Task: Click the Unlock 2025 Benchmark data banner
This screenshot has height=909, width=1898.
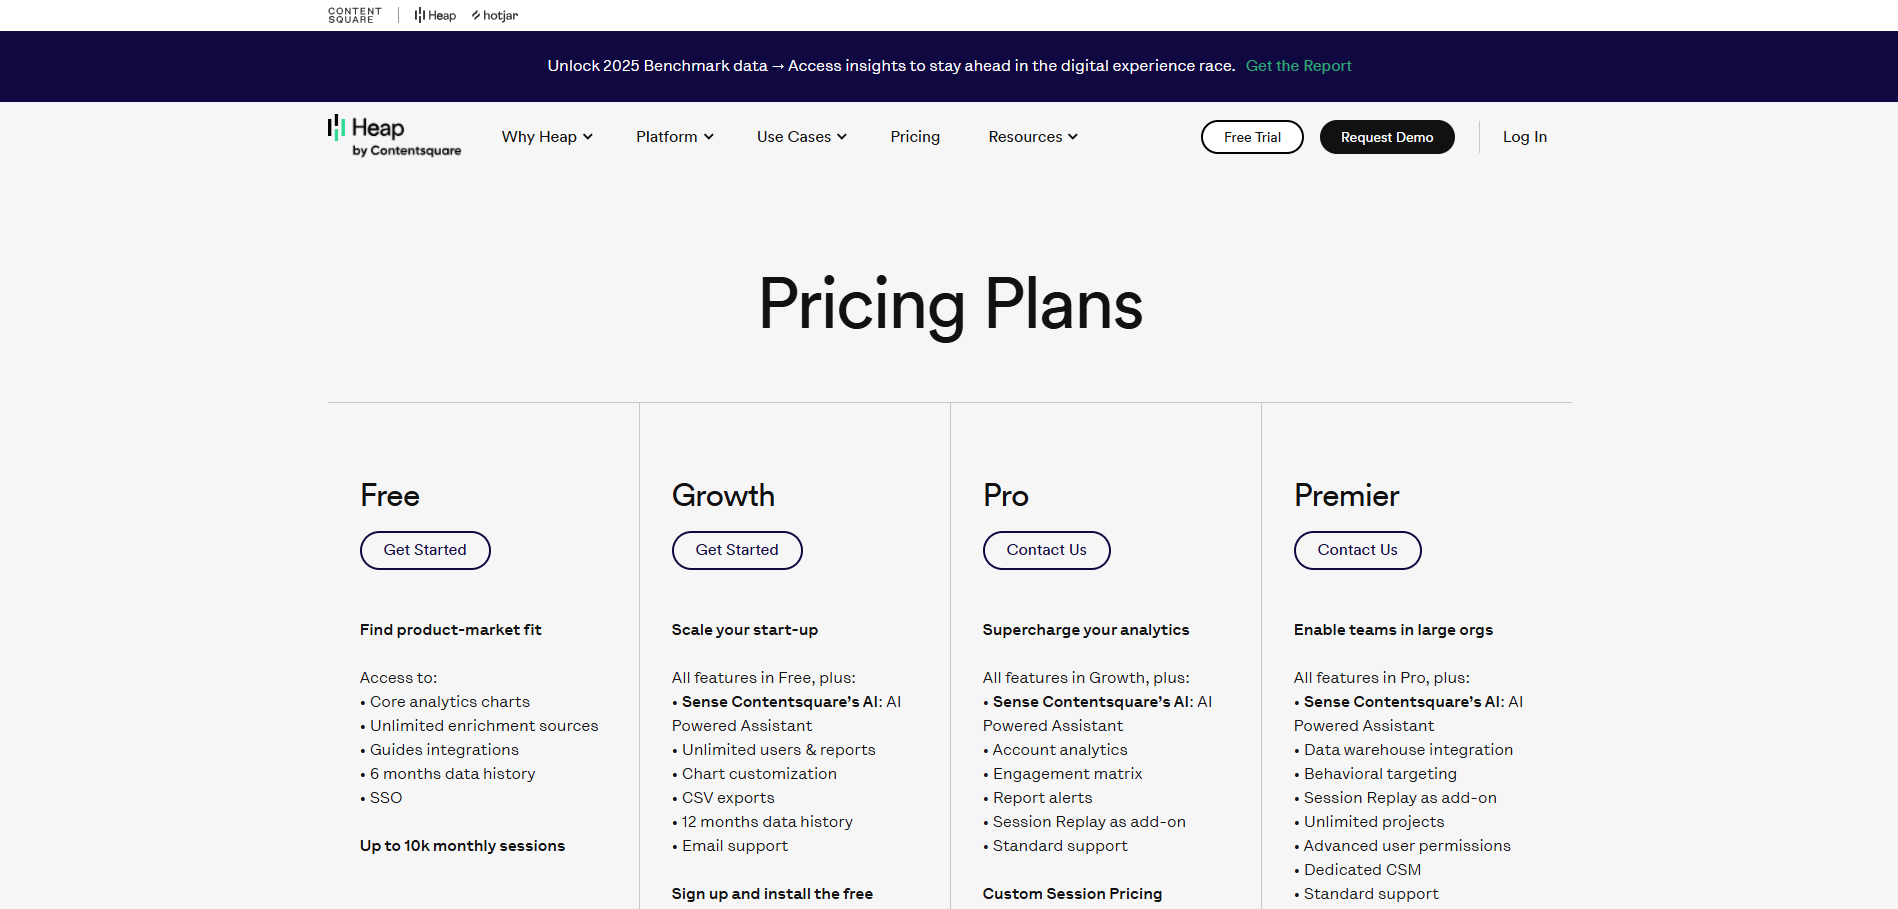Action: (x=890, y=65)
